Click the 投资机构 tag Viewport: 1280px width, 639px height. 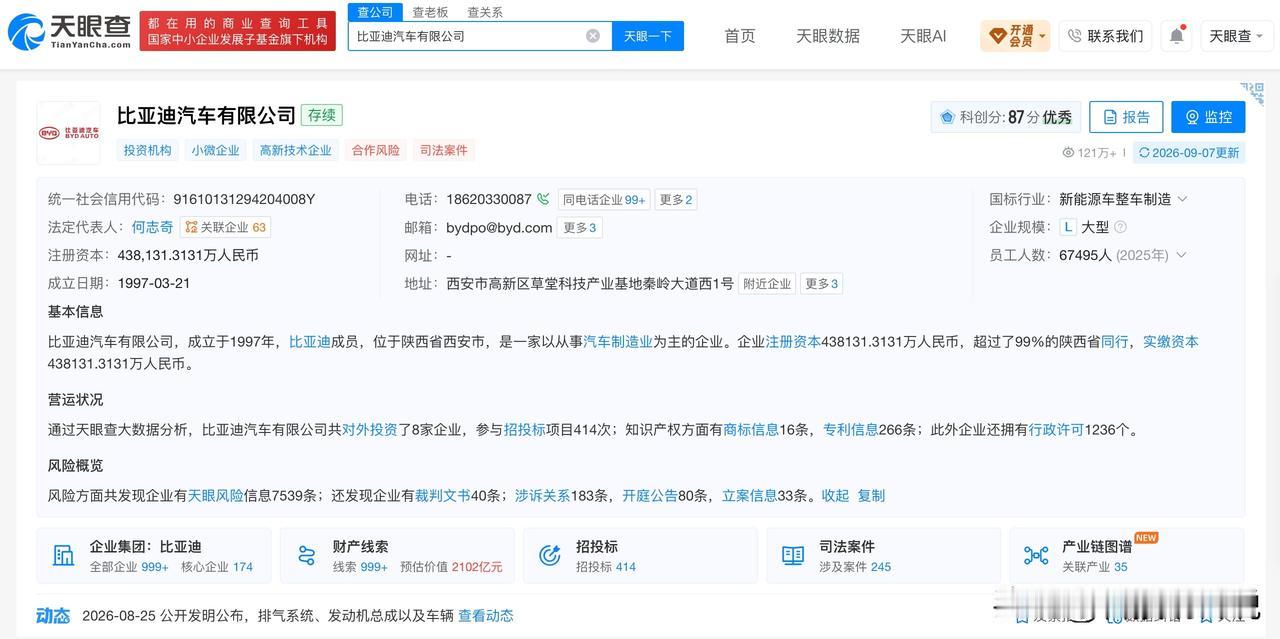click(148, 150)
